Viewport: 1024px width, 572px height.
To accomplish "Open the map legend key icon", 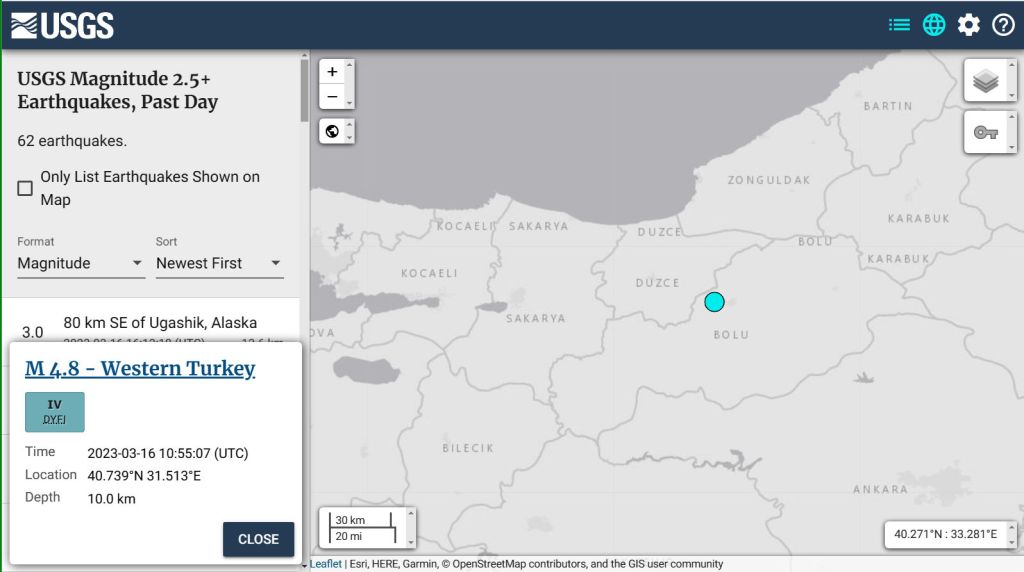I will [x=986, y=132].
